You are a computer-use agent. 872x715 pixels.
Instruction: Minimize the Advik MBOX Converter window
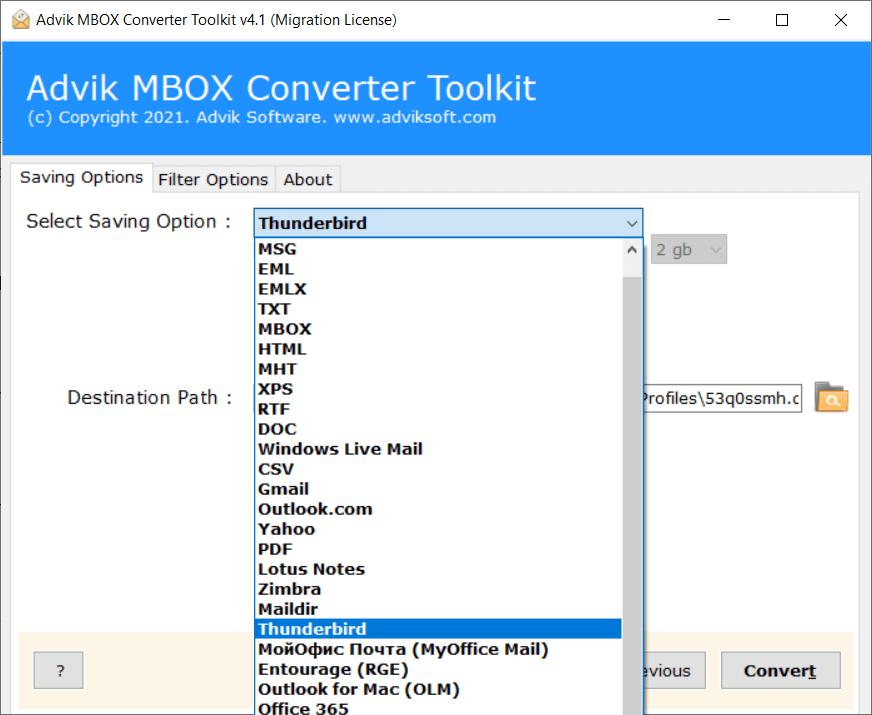coord(724,20)
